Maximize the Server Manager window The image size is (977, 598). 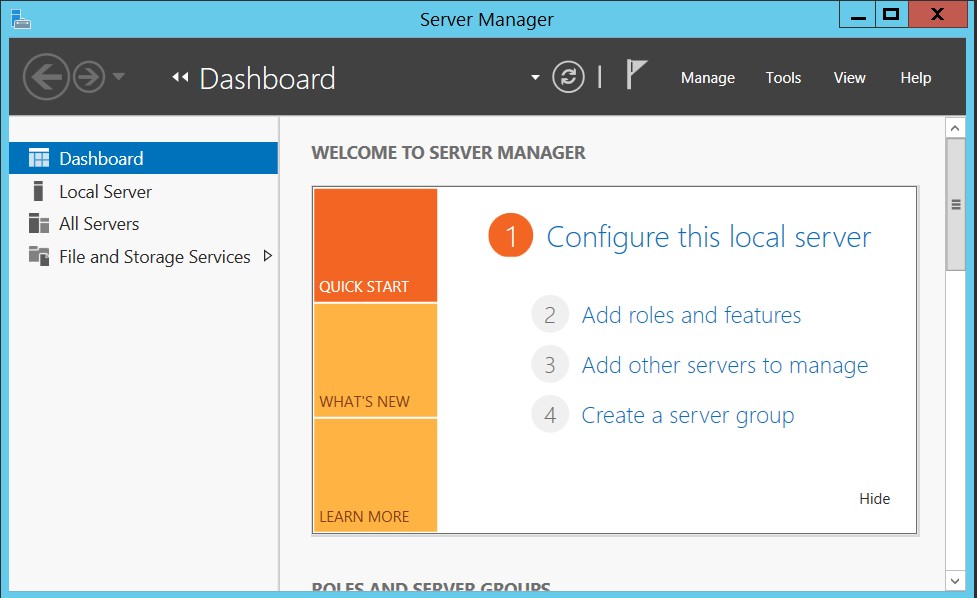coord(892,15)
